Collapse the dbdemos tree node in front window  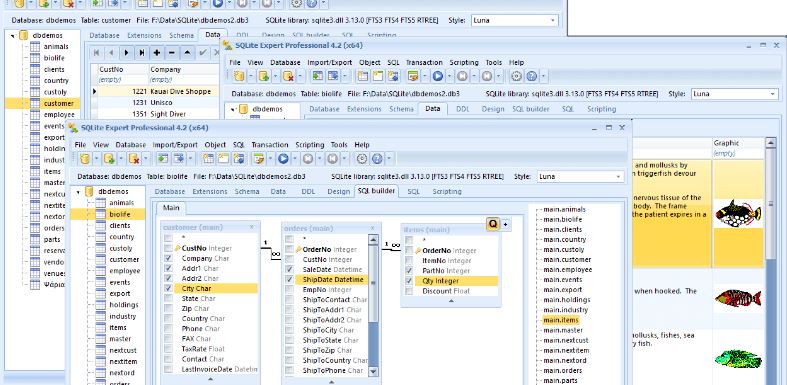click(78, 192)
